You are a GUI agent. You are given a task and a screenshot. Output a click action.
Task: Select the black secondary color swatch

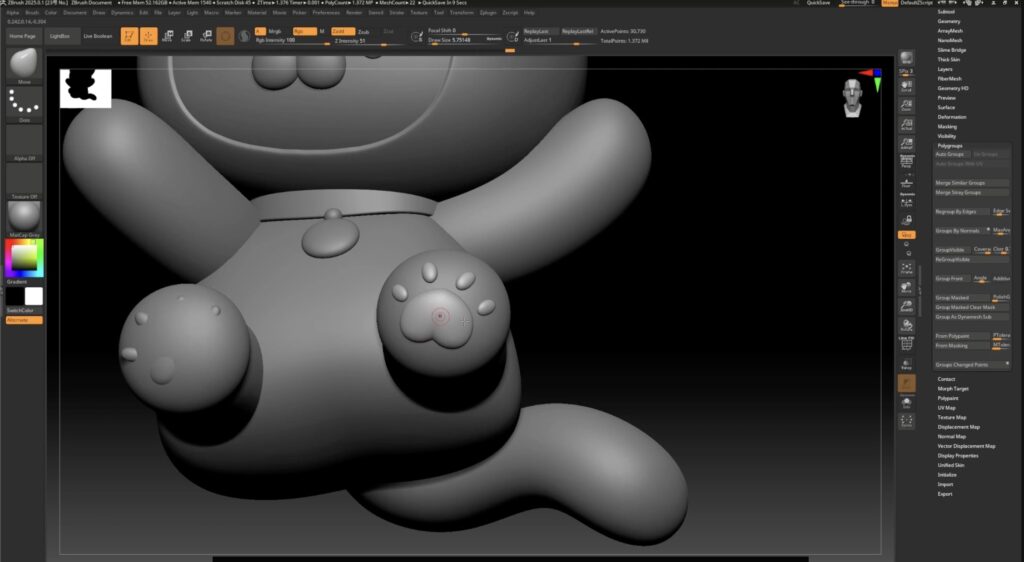(x=15, y=296)
